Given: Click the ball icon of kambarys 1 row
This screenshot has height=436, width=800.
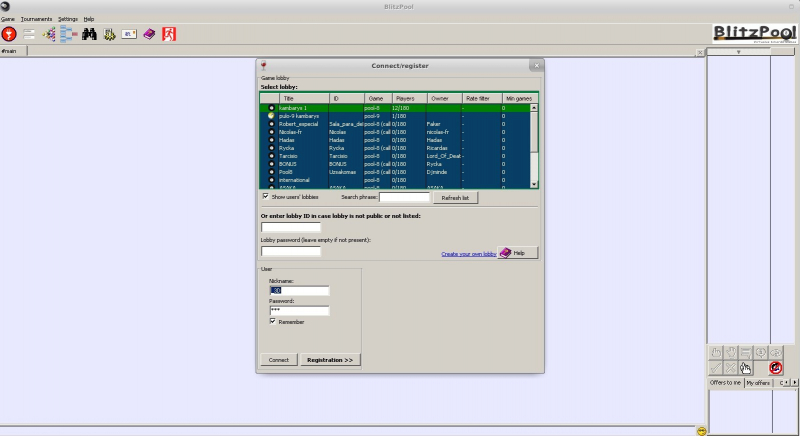Looking at the screenshot, I should 271,108.
